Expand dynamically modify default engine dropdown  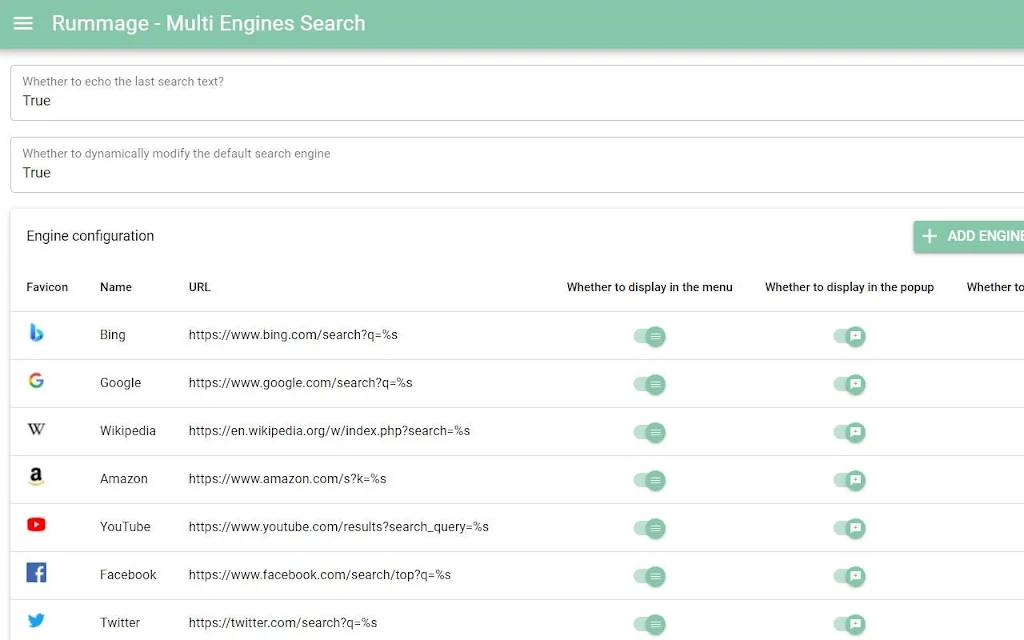click(x=516, y=165)
